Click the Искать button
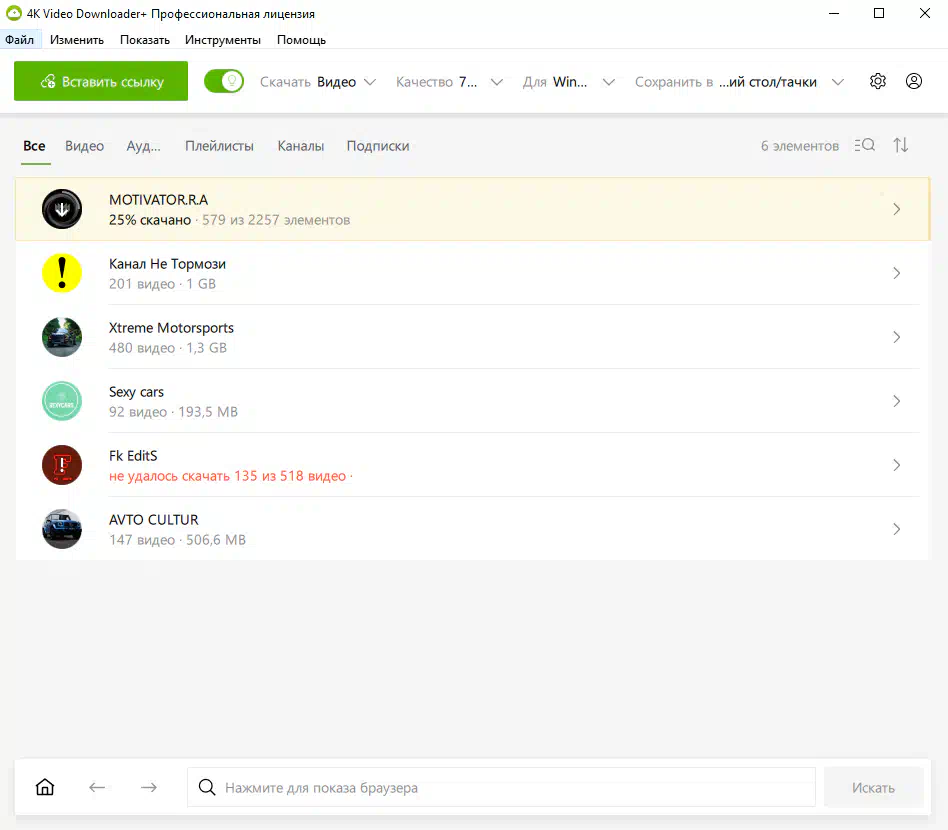The height and width of the screenshot is (830, 948). tap(874, 787)
